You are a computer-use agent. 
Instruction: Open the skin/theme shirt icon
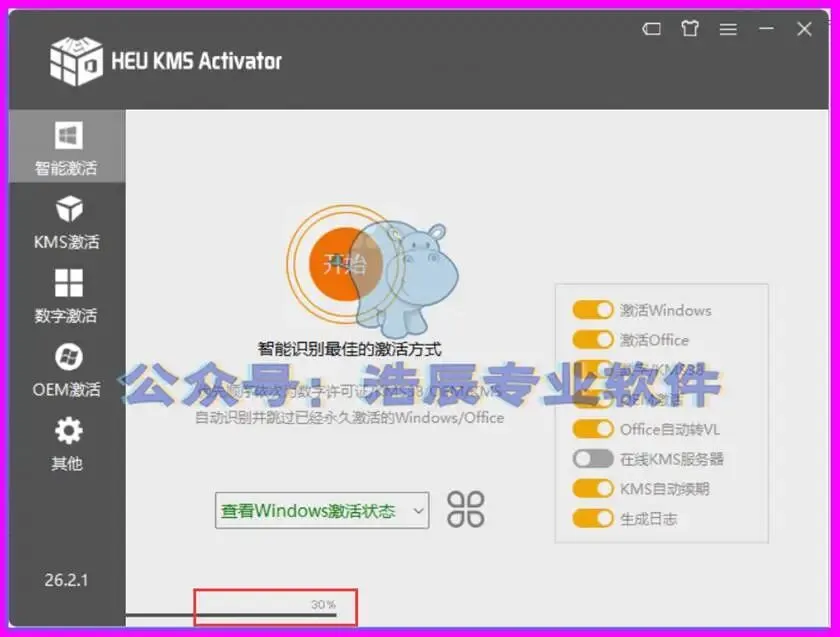690,28
